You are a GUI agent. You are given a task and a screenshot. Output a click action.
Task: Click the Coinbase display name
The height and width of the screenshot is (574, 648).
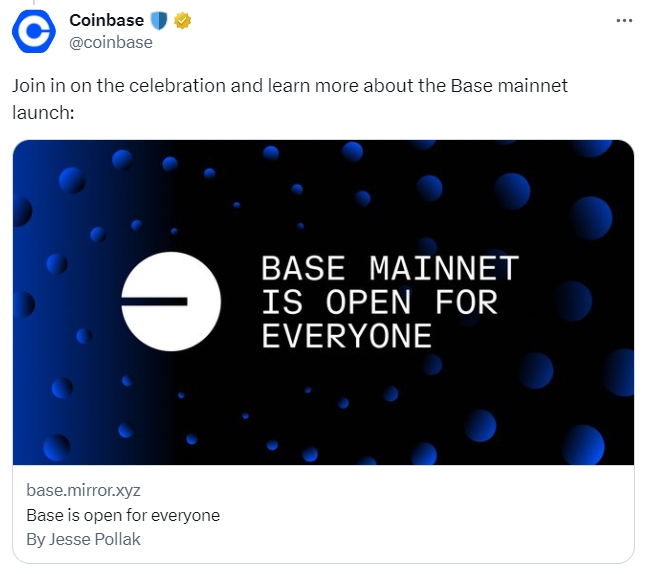tap(107, 20)
